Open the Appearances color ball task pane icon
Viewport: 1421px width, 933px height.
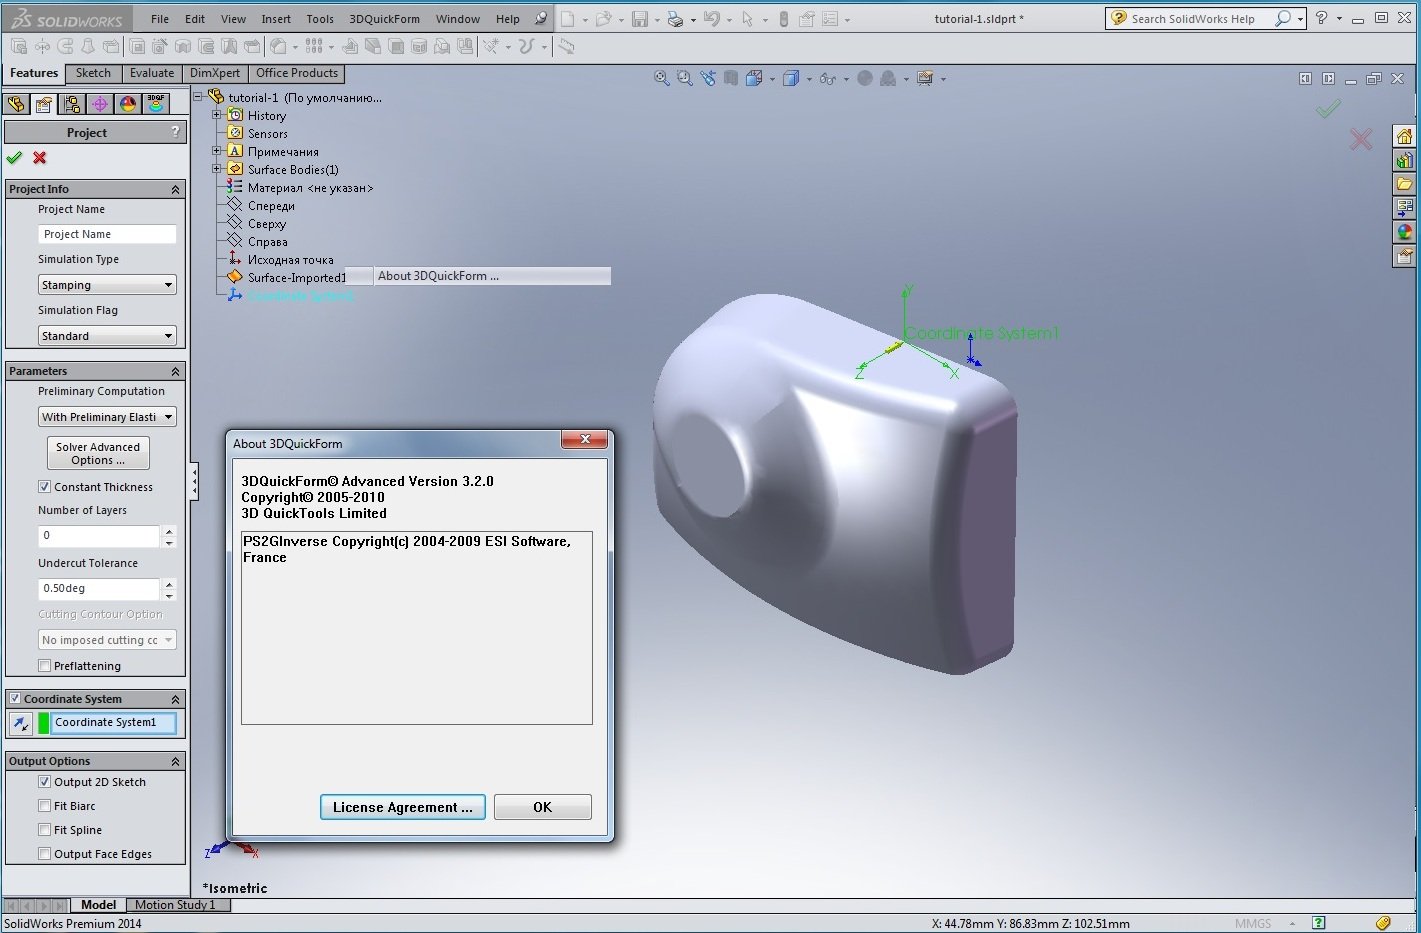pos(1405,232)
